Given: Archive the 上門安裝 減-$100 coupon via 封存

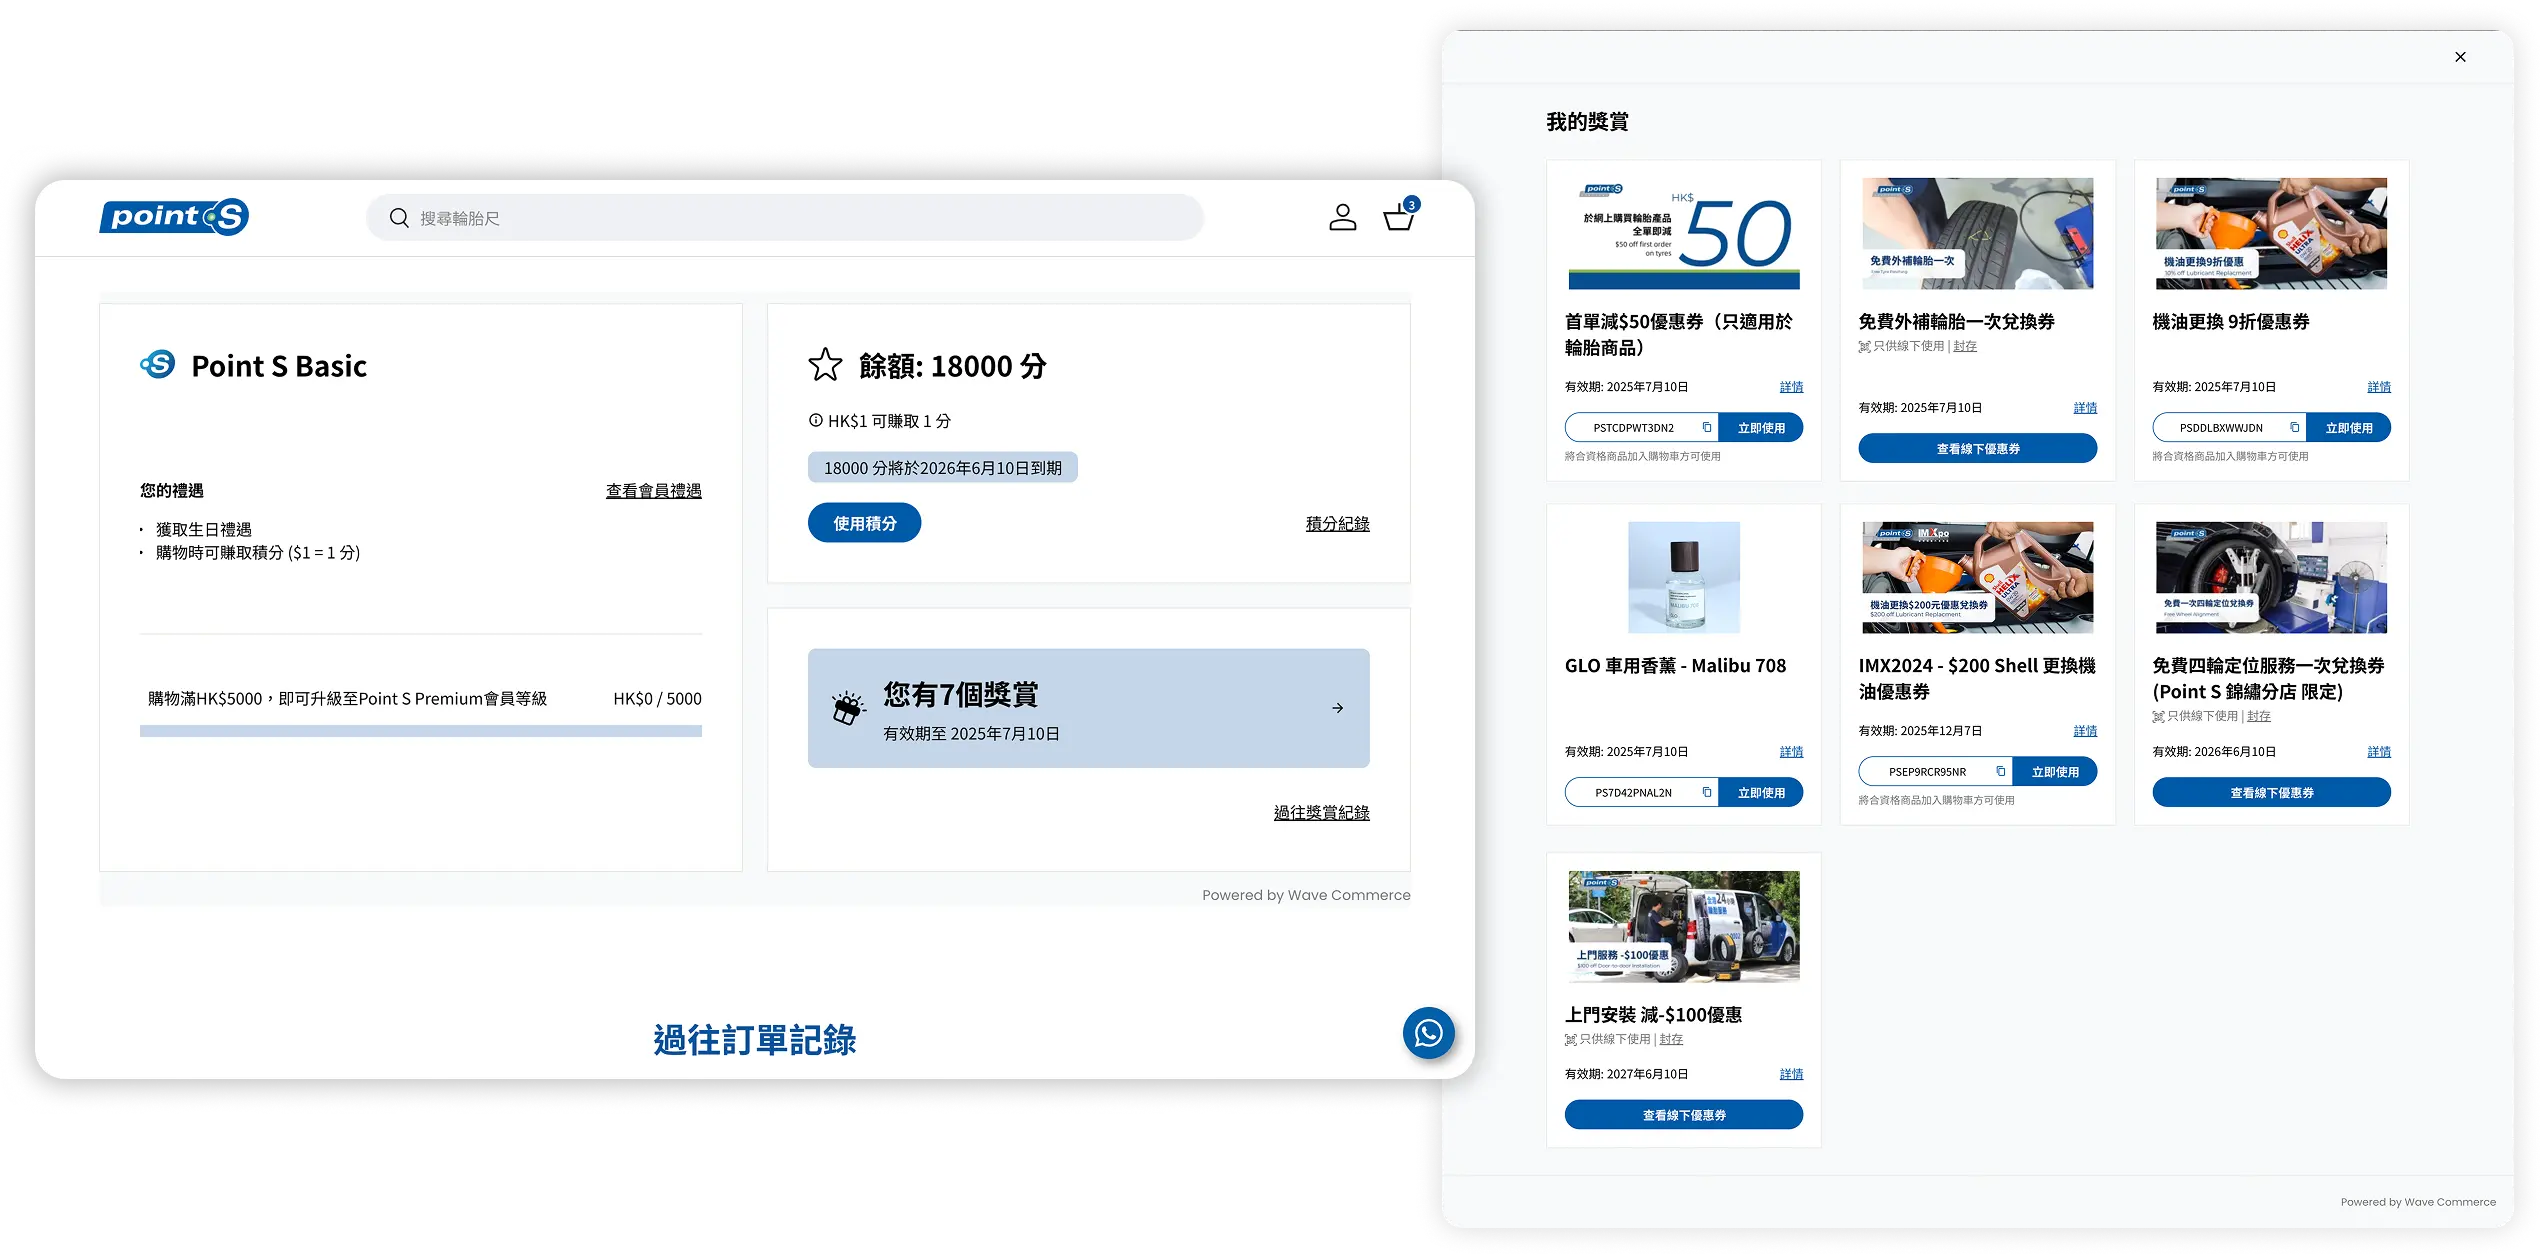Looking at the screenshot, I should point(1671,1040).
